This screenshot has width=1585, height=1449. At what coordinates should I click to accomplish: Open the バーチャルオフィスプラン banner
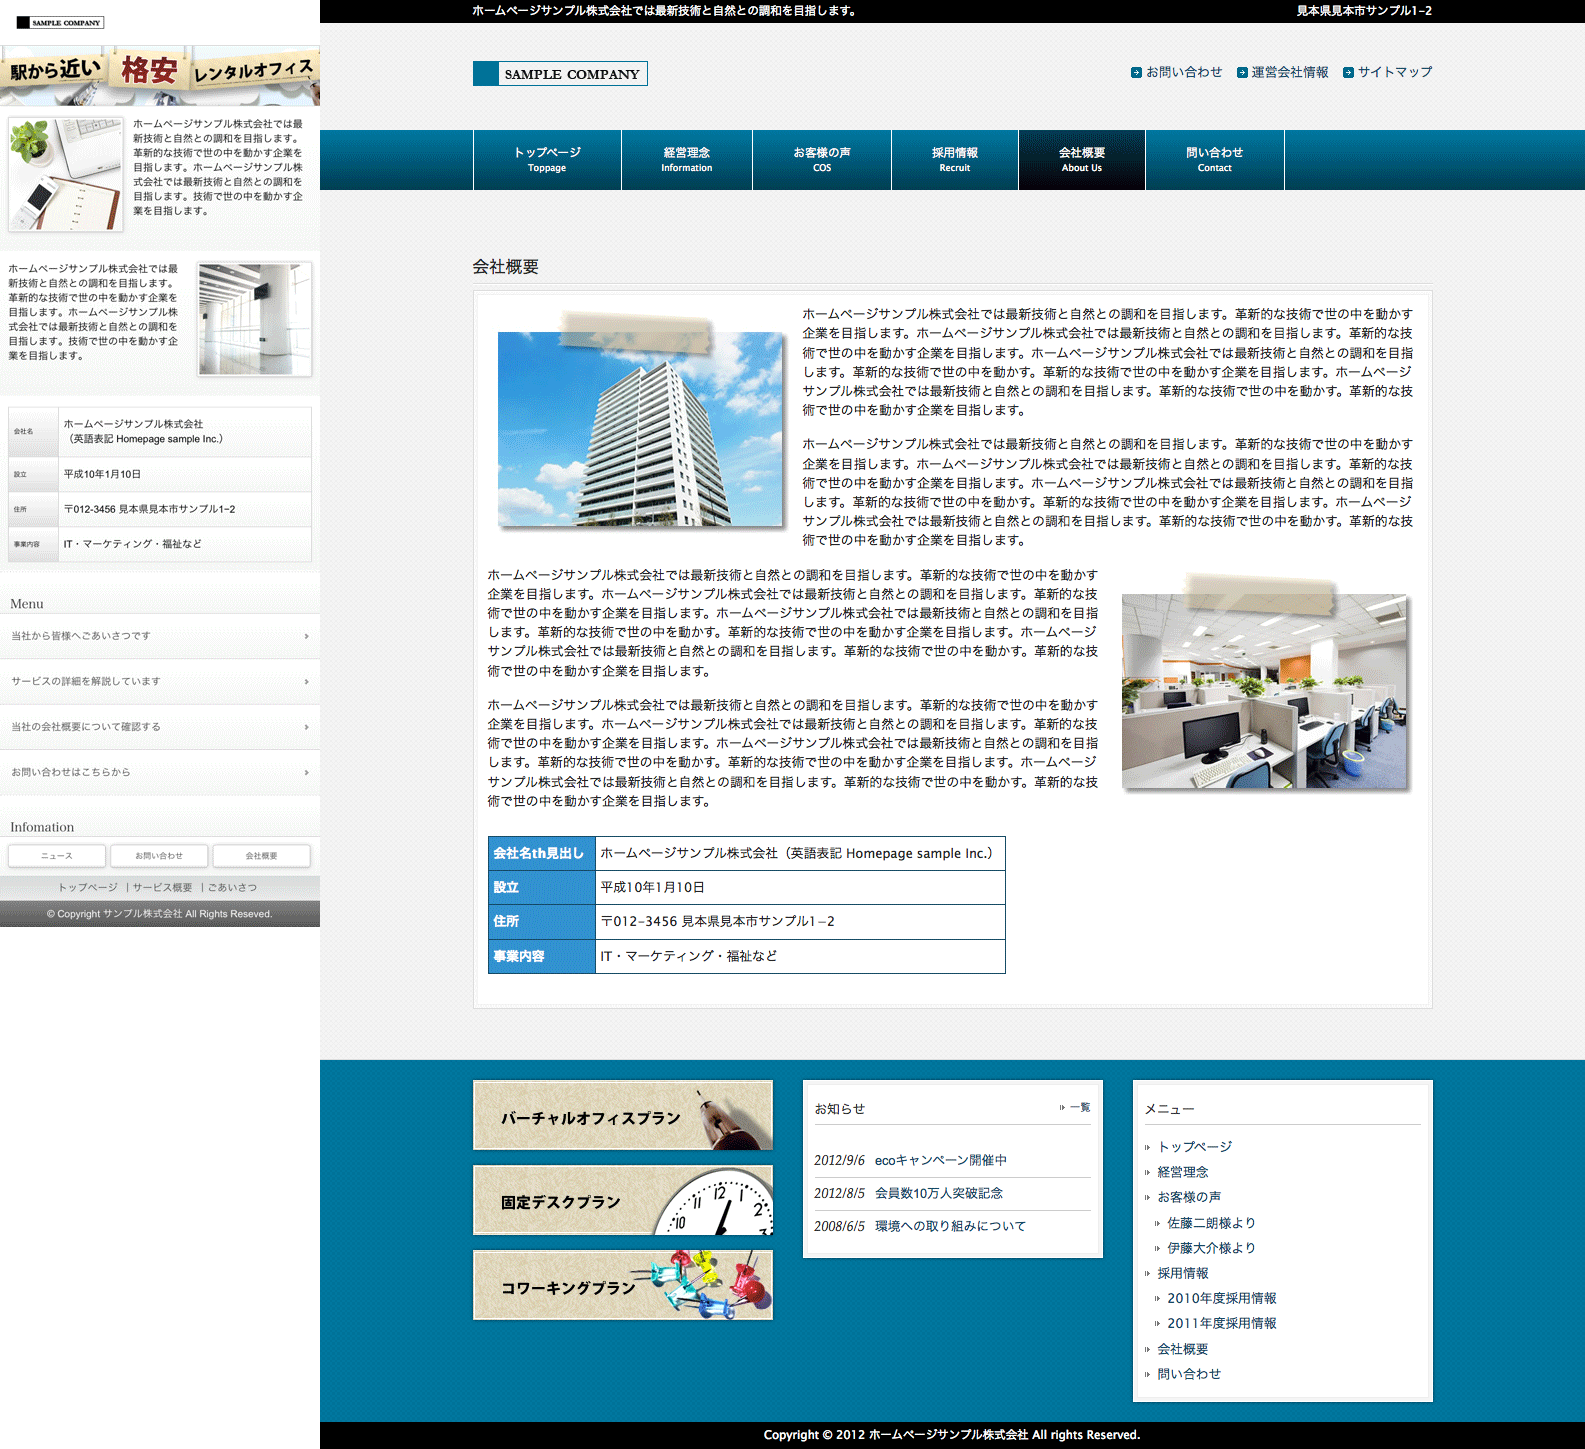(622, 1116)
